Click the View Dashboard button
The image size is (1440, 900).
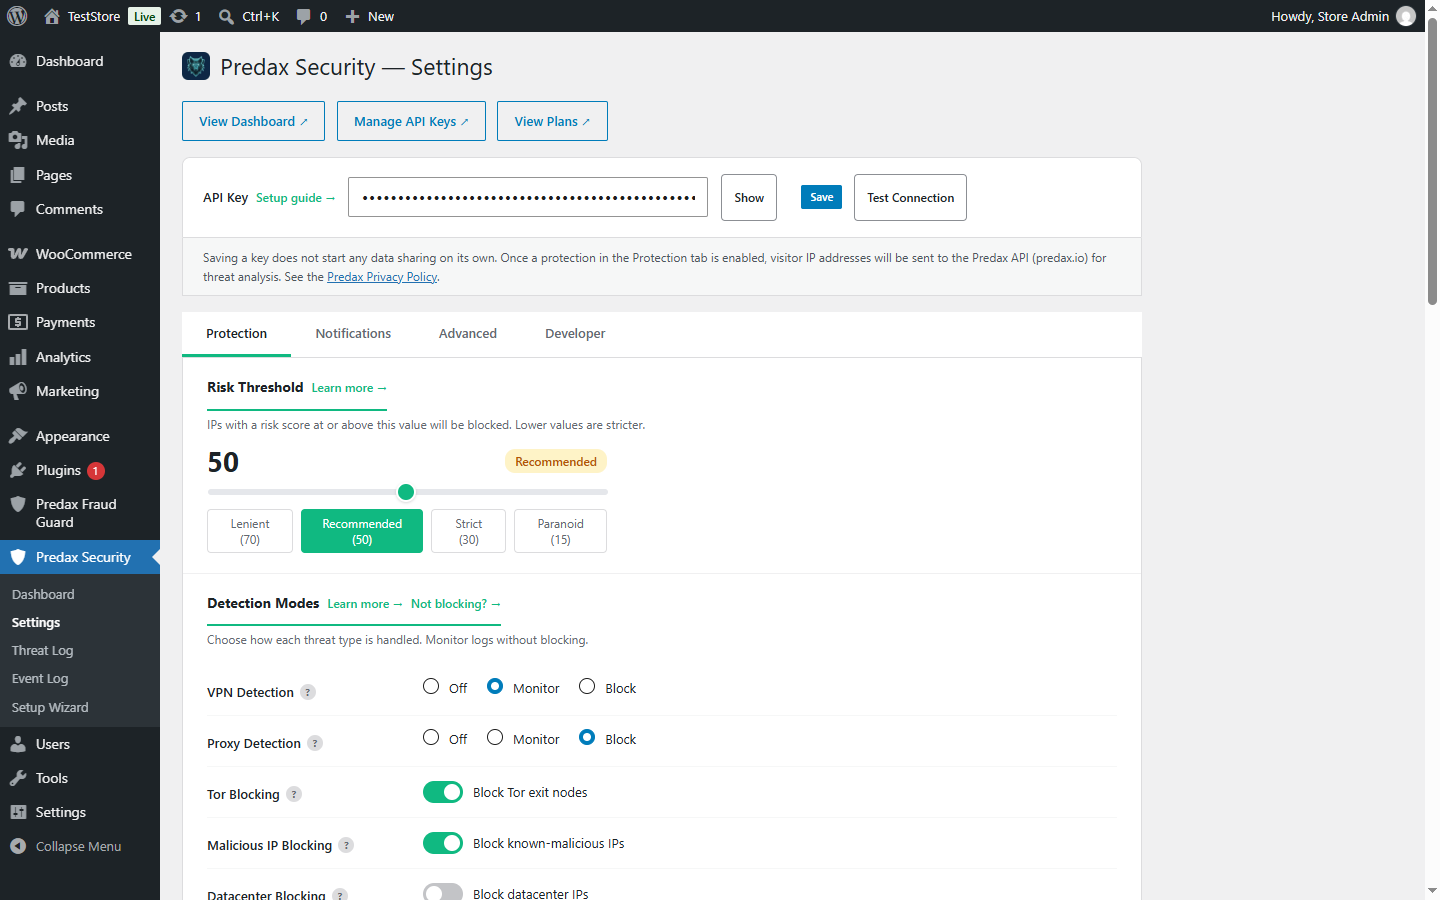pyautogui.click(x=253, y=121)
